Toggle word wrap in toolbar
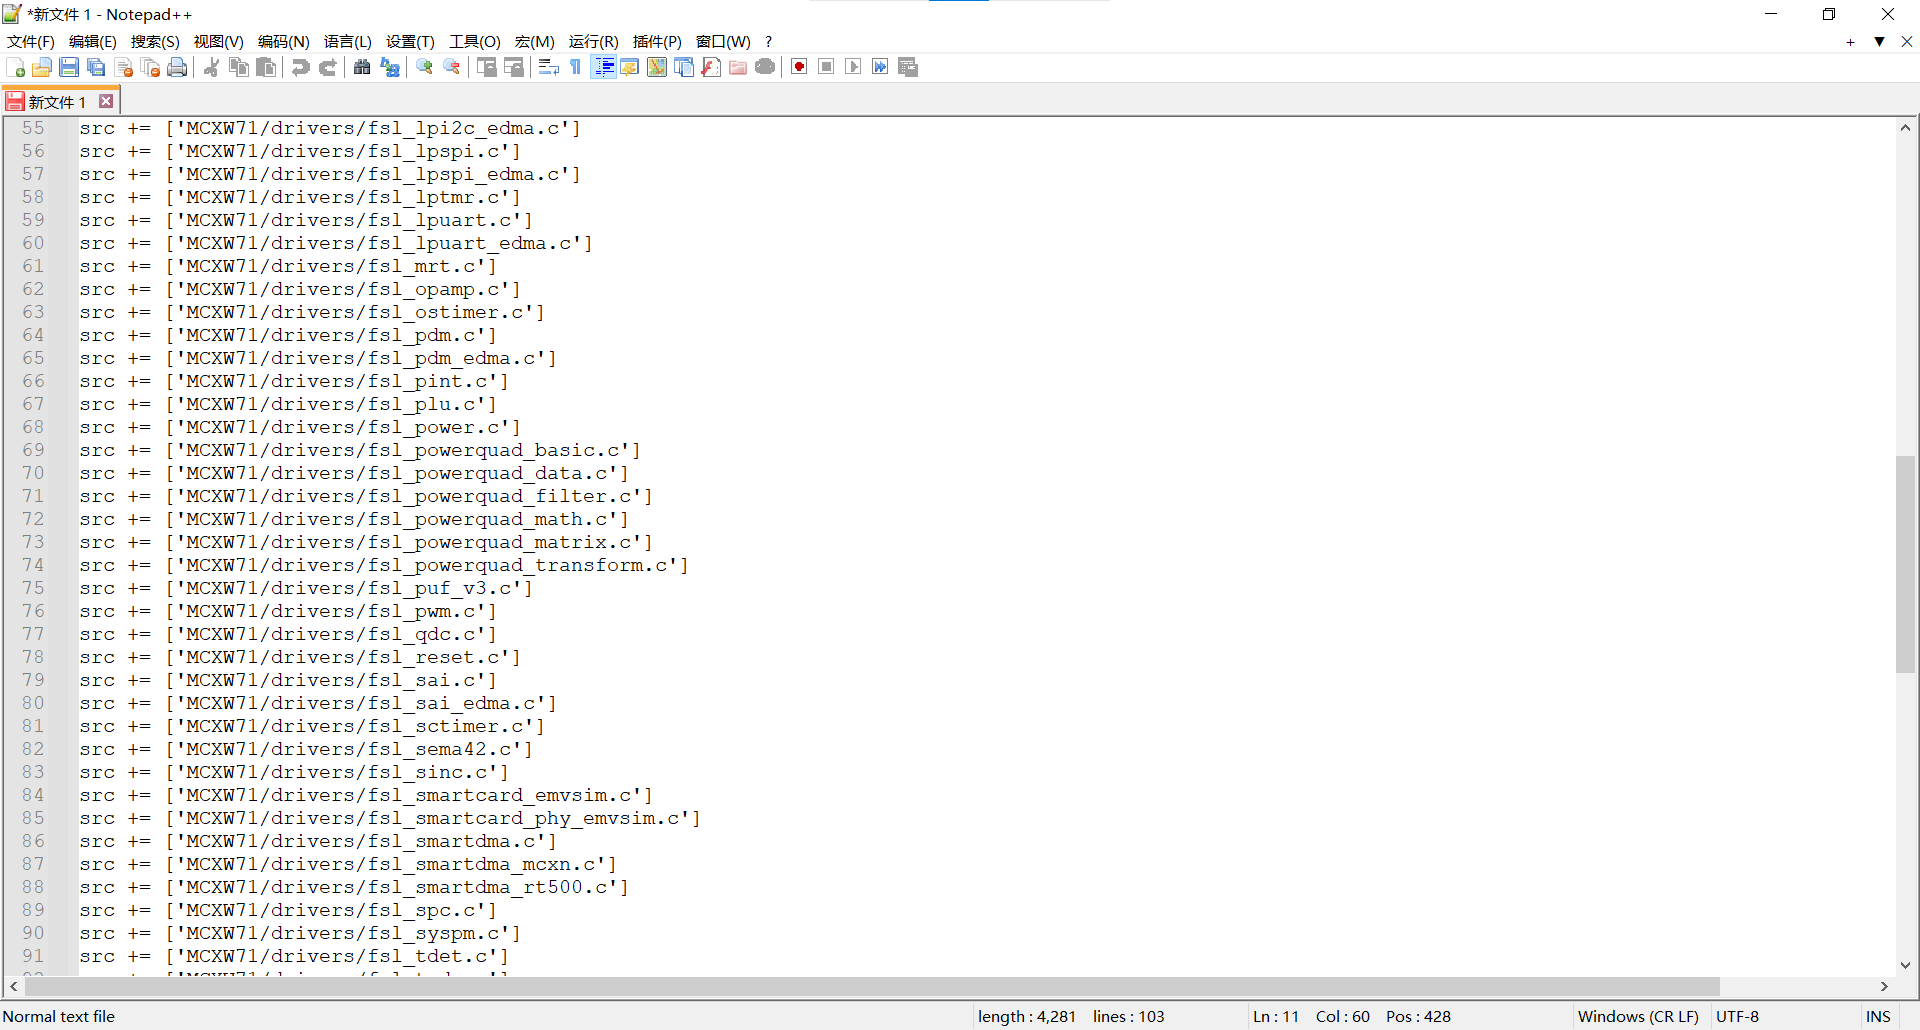The image size is (1920, 1030). point(548,67)
